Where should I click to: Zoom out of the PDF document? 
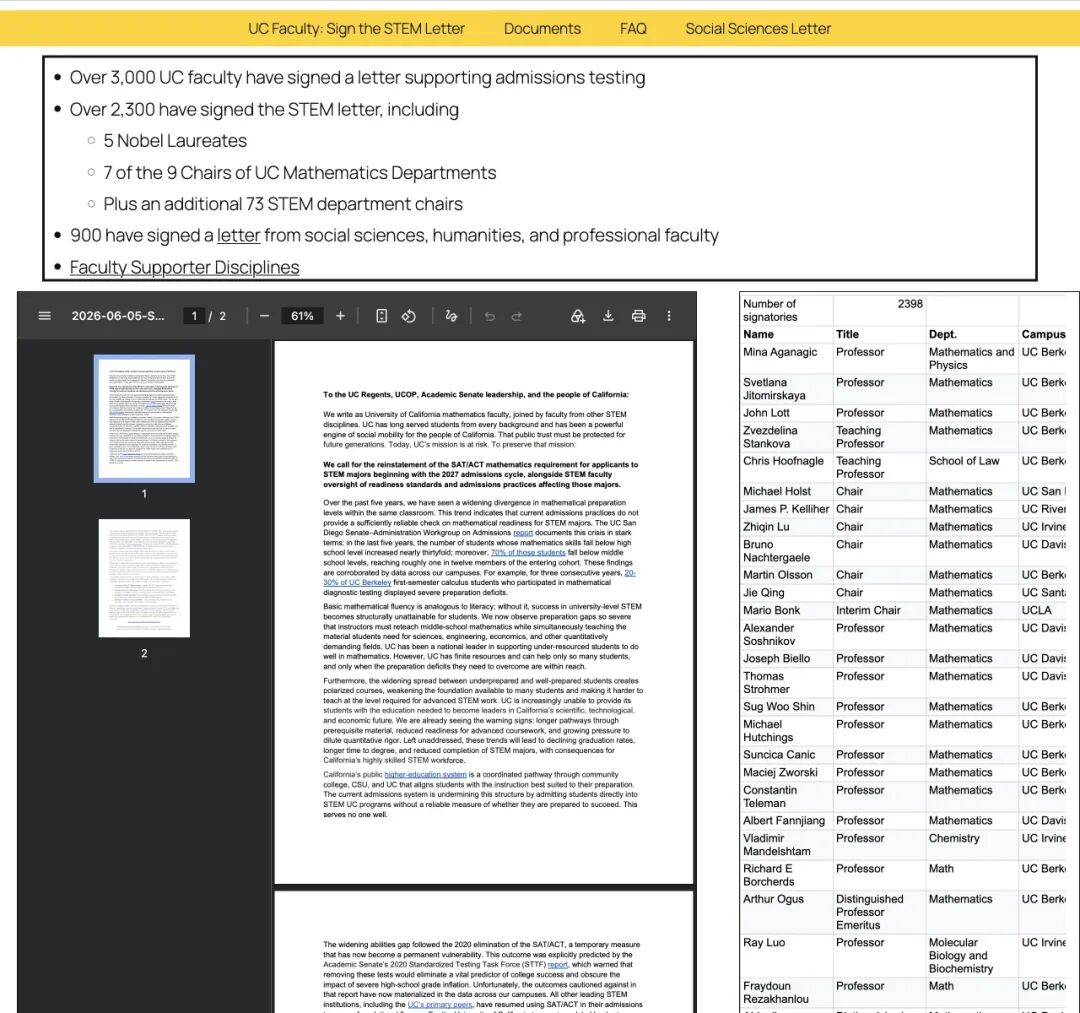[264, 316]
